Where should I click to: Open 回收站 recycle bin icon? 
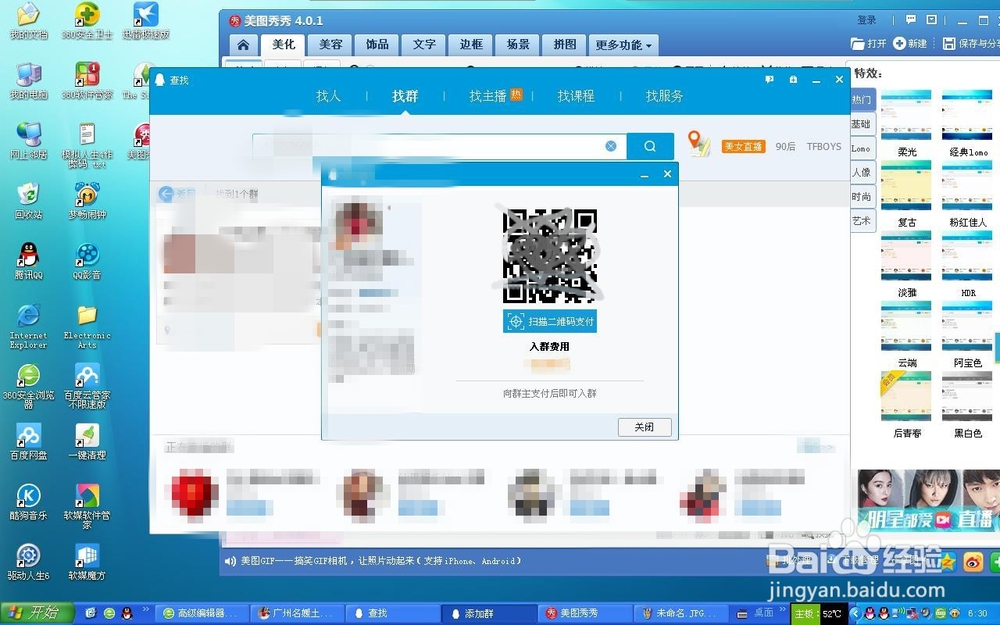[x=29, y=201]
